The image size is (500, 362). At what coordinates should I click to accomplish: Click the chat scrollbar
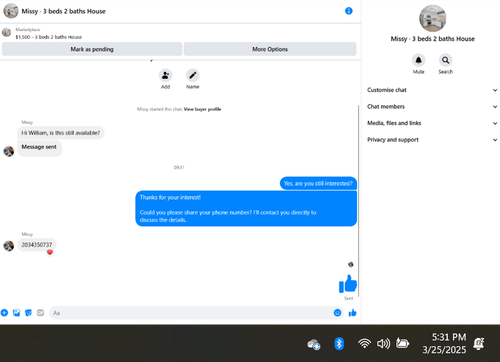359,200
